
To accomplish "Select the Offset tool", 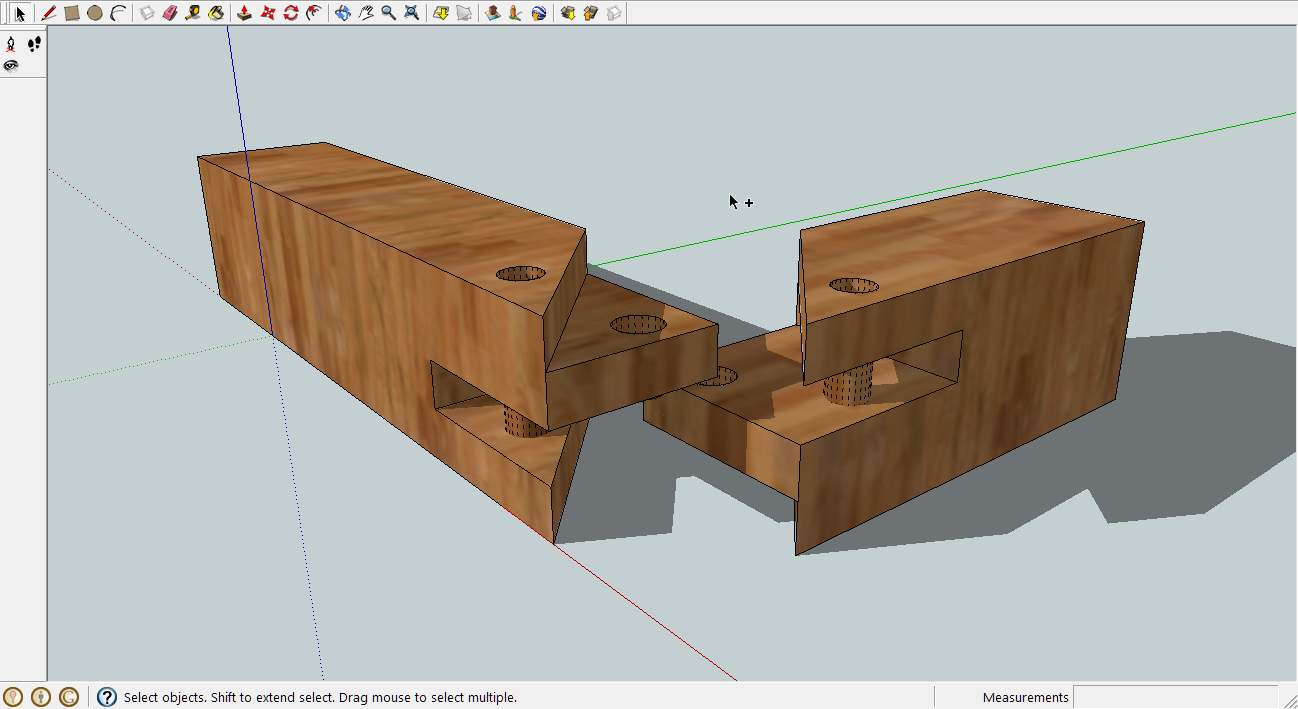I will point(313,13).
